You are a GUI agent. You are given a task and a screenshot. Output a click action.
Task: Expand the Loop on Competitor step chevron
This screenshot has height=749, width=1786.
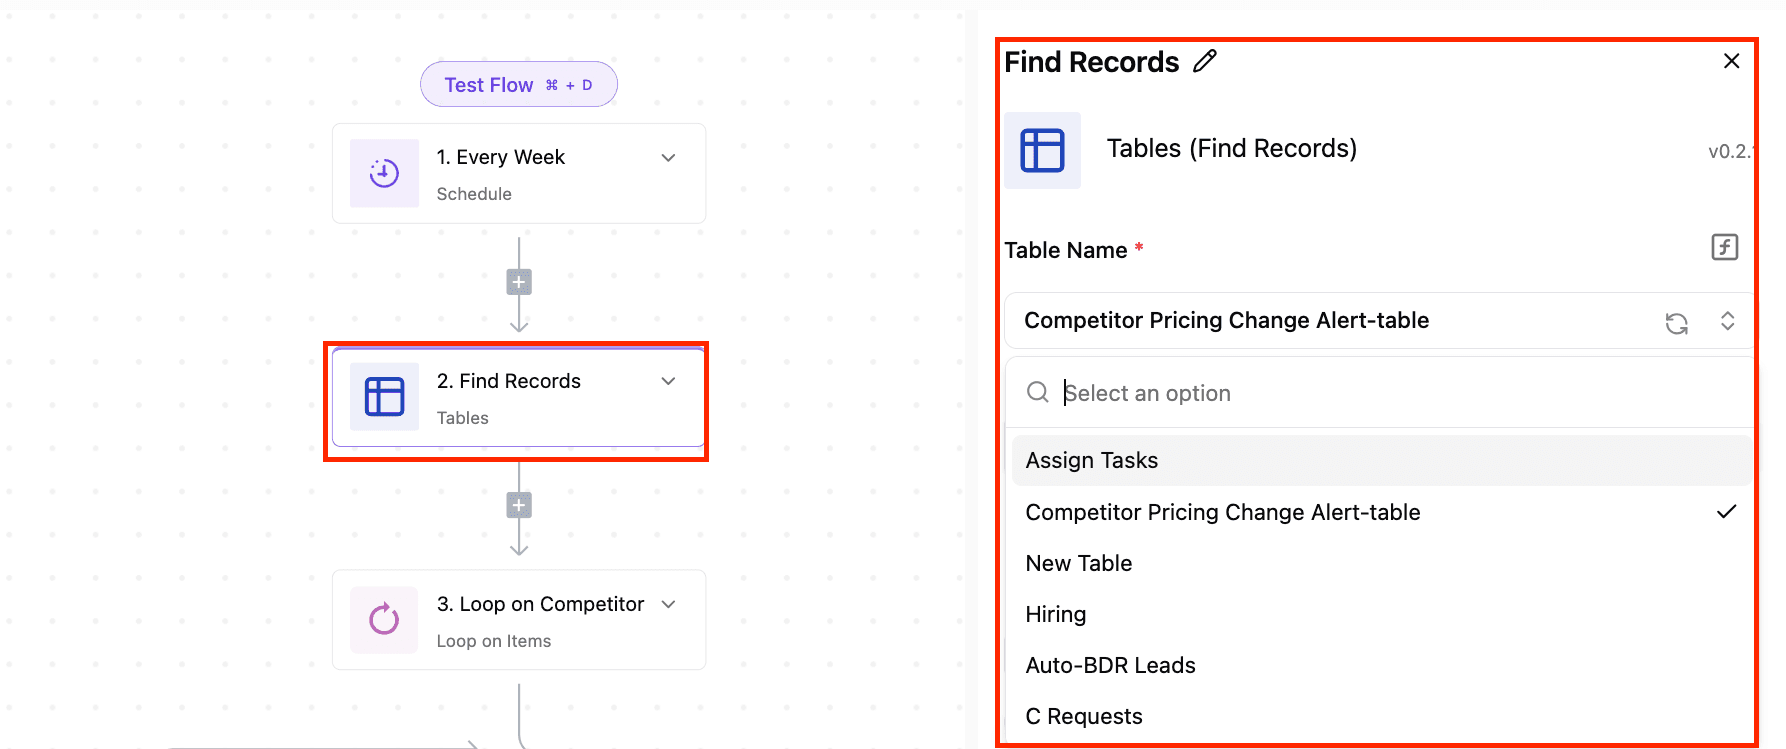tap(669, 604)
